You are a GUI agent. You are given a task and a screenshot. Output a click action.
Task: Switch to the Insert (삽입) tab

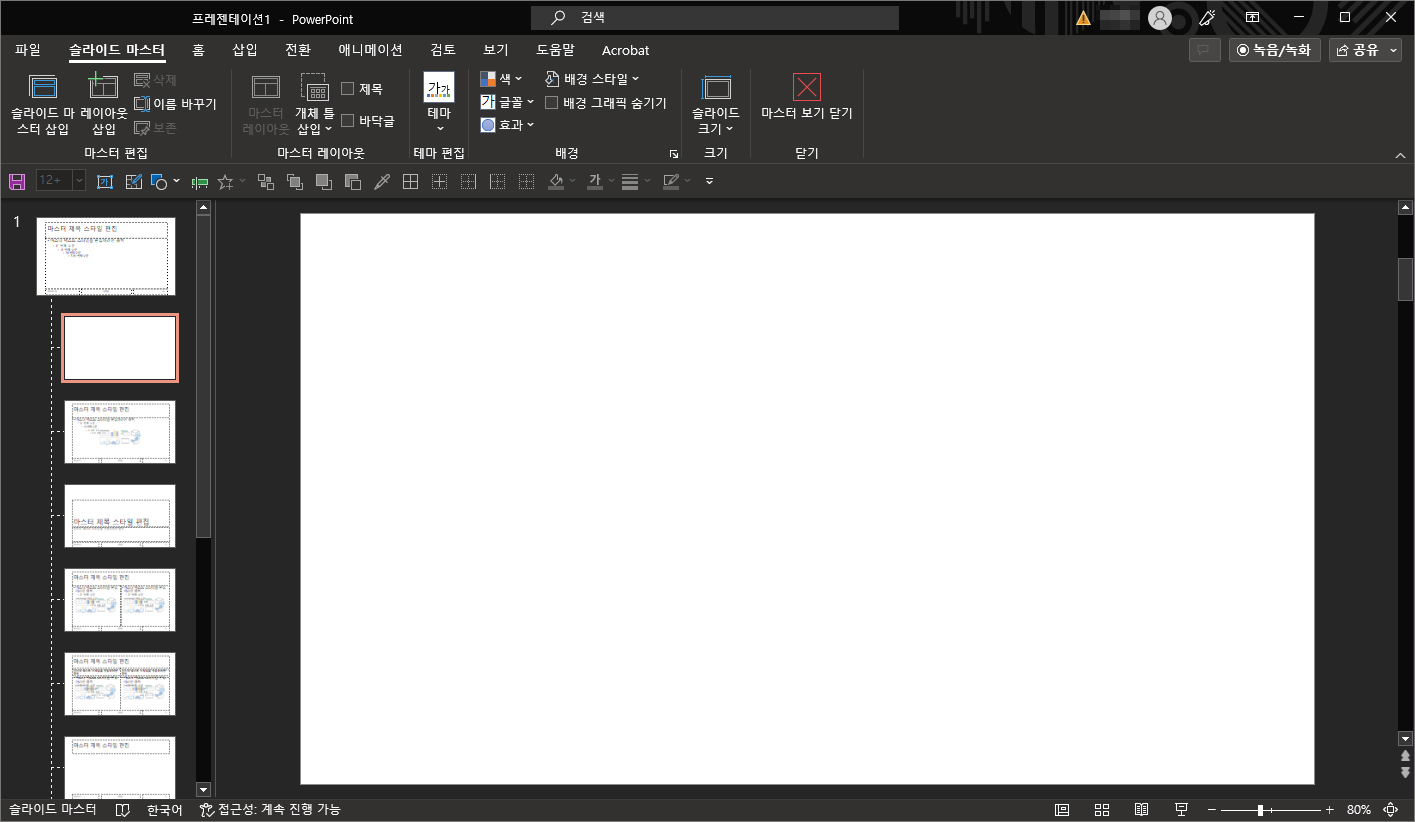coord(245,49)
